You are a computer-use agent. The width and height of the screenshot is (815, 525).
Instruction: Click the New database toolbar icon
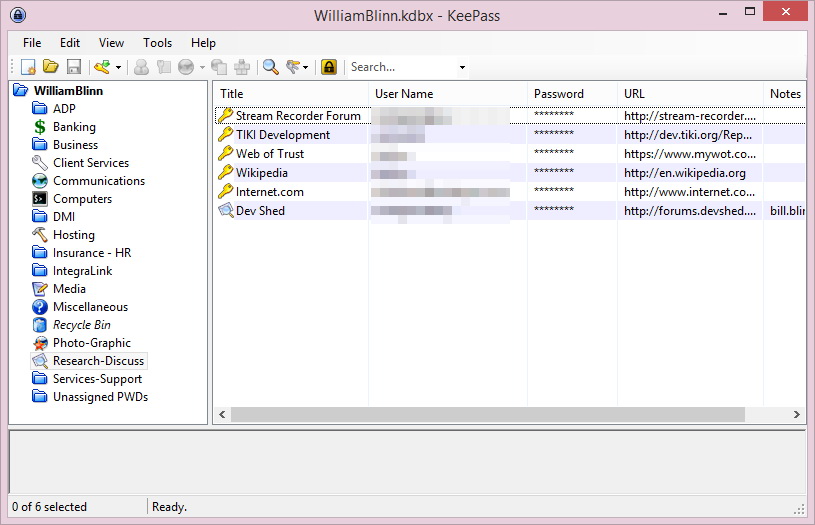tap(28, 67)
